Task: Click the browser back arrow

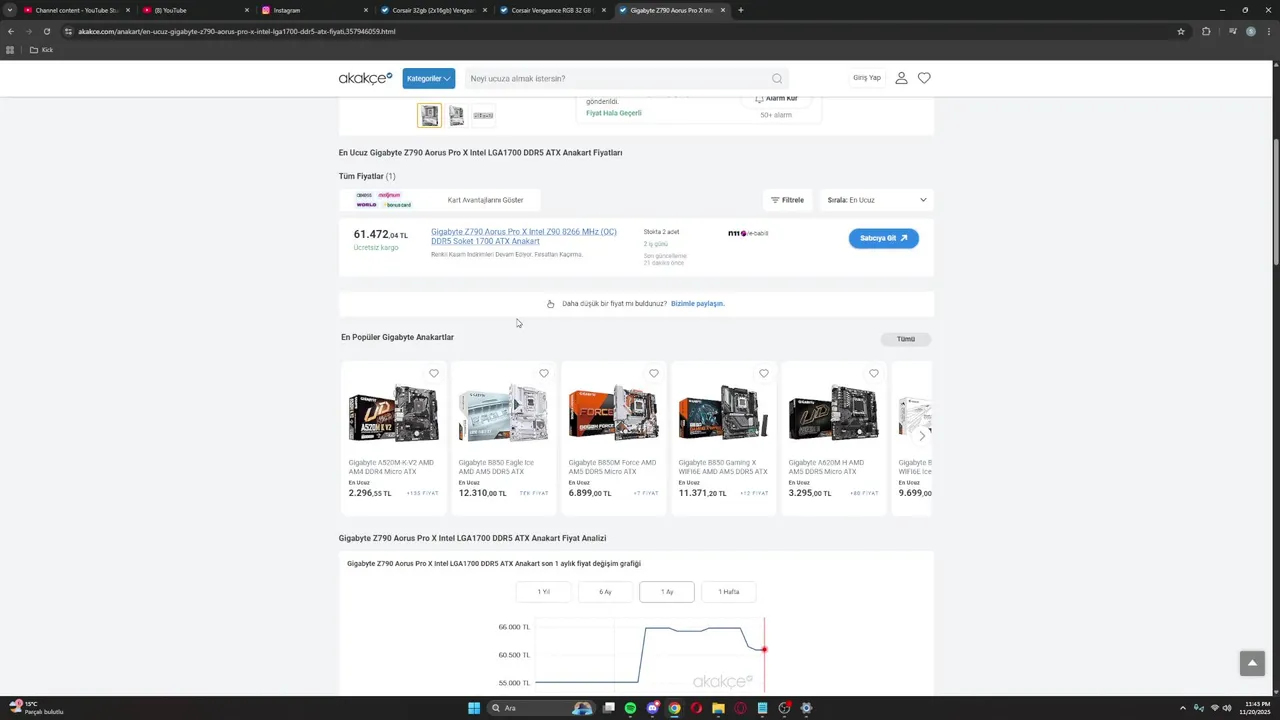Action: [11, 31]
